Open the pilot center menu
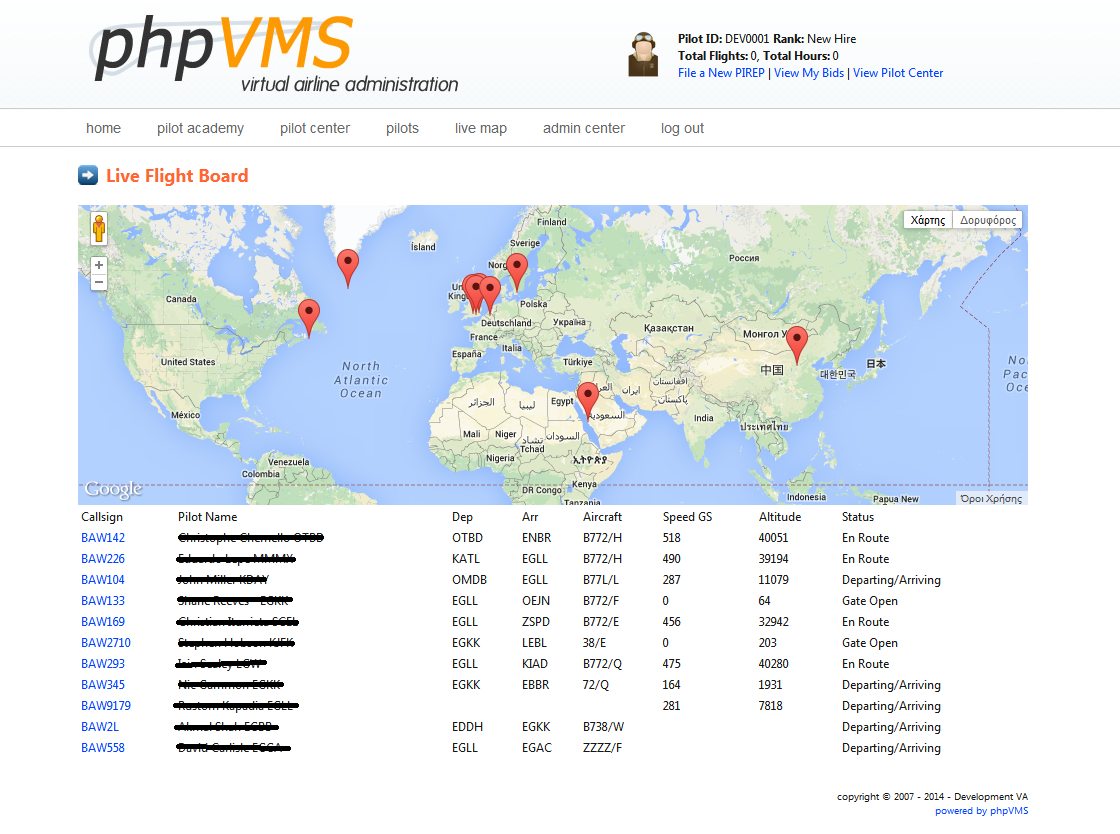Image resolution: width=1120 pixels, height=834 pixels. pyautogui.click(x=315, y=129)
